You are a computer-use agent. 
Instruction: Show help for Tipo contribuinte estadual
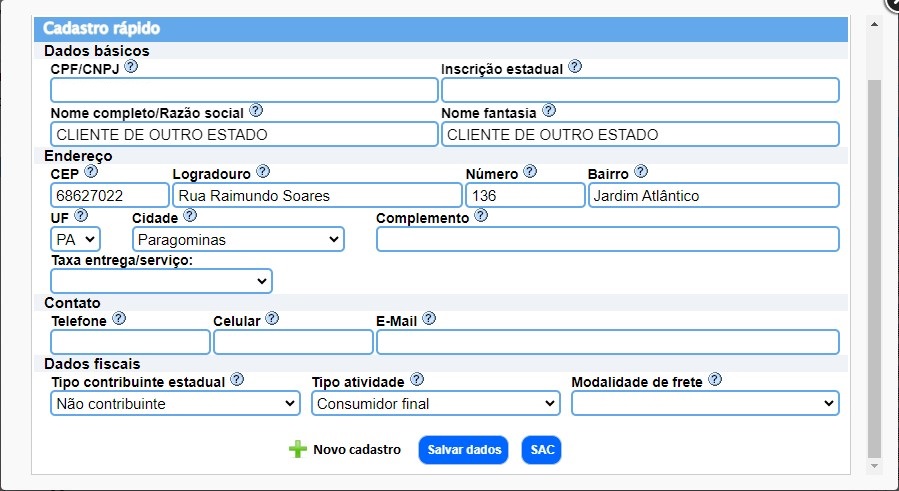pos(237,379)
